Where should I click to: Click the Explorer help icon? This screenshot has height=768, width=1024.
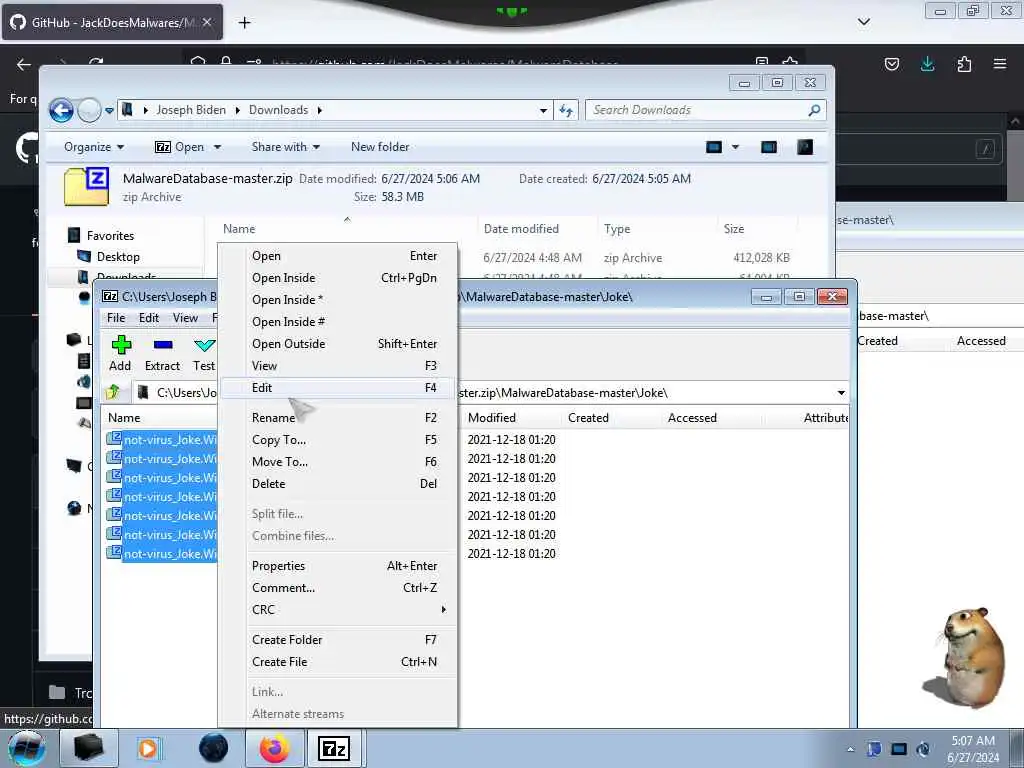pyautogui.click(x=805, y=147)
